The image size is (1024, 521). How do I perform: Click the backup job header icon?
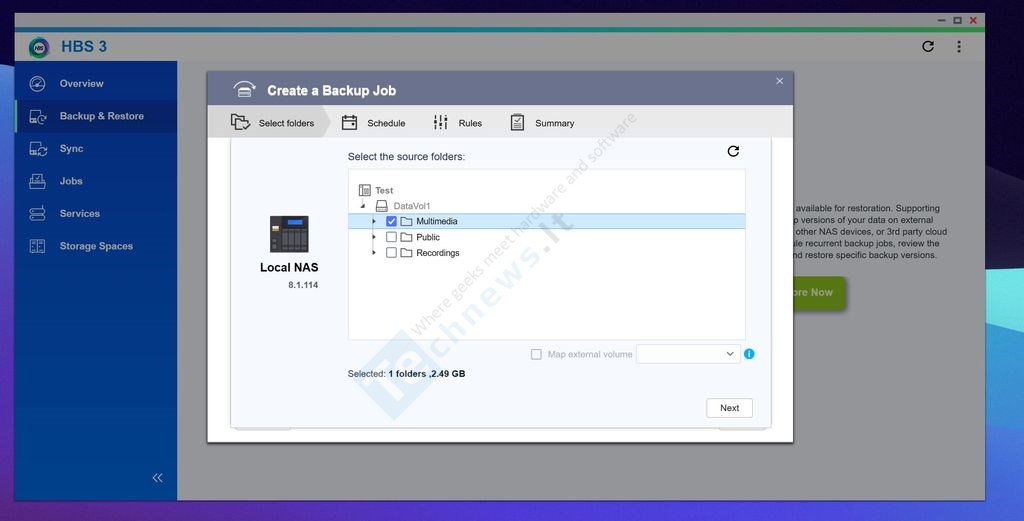coord(244,90)
